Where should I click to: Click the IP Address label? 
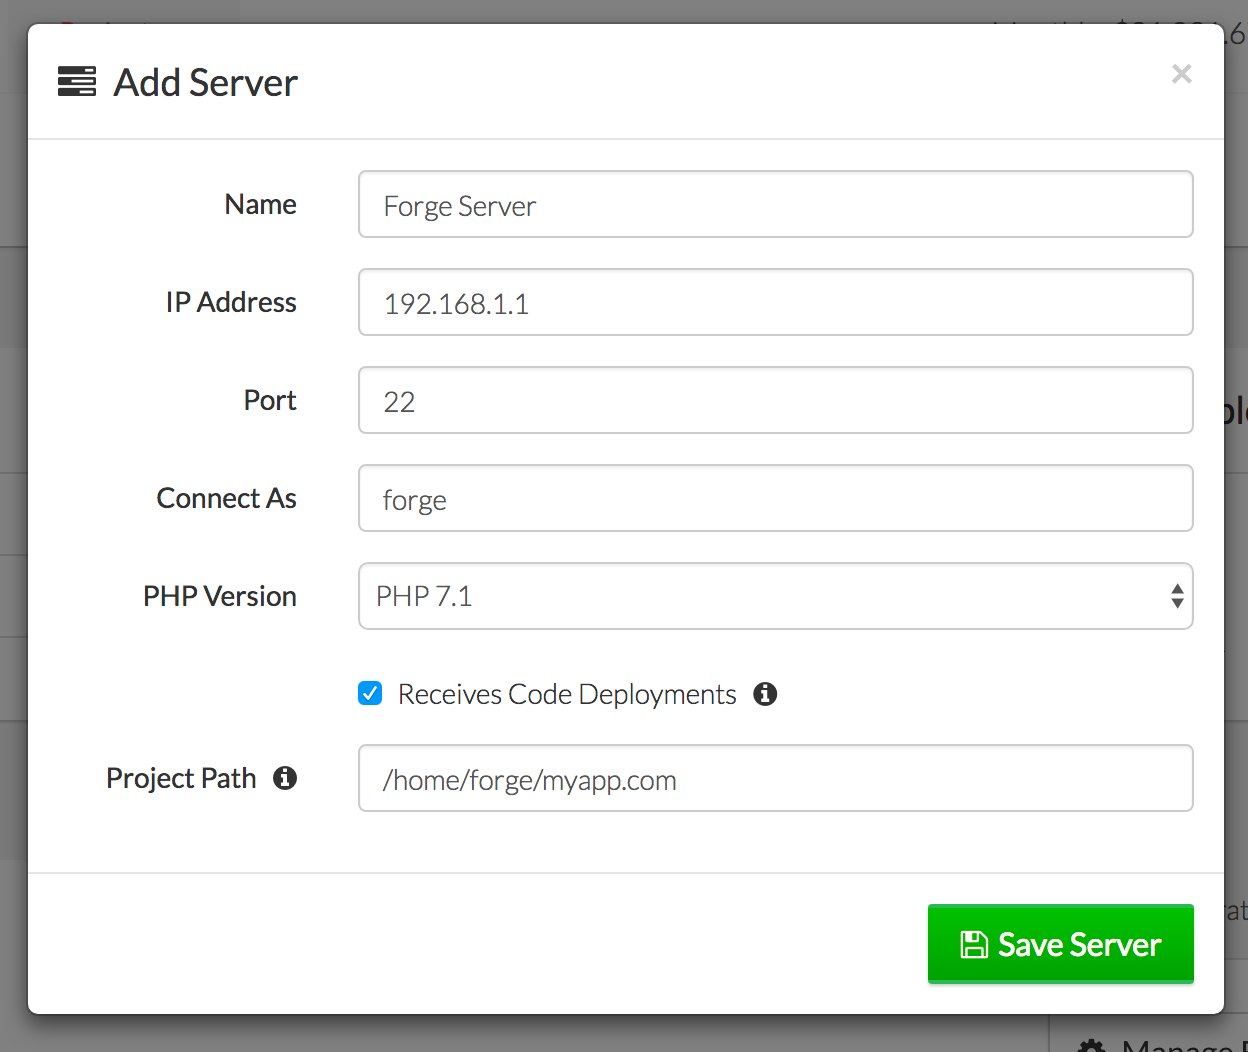(x=231, y=302)
